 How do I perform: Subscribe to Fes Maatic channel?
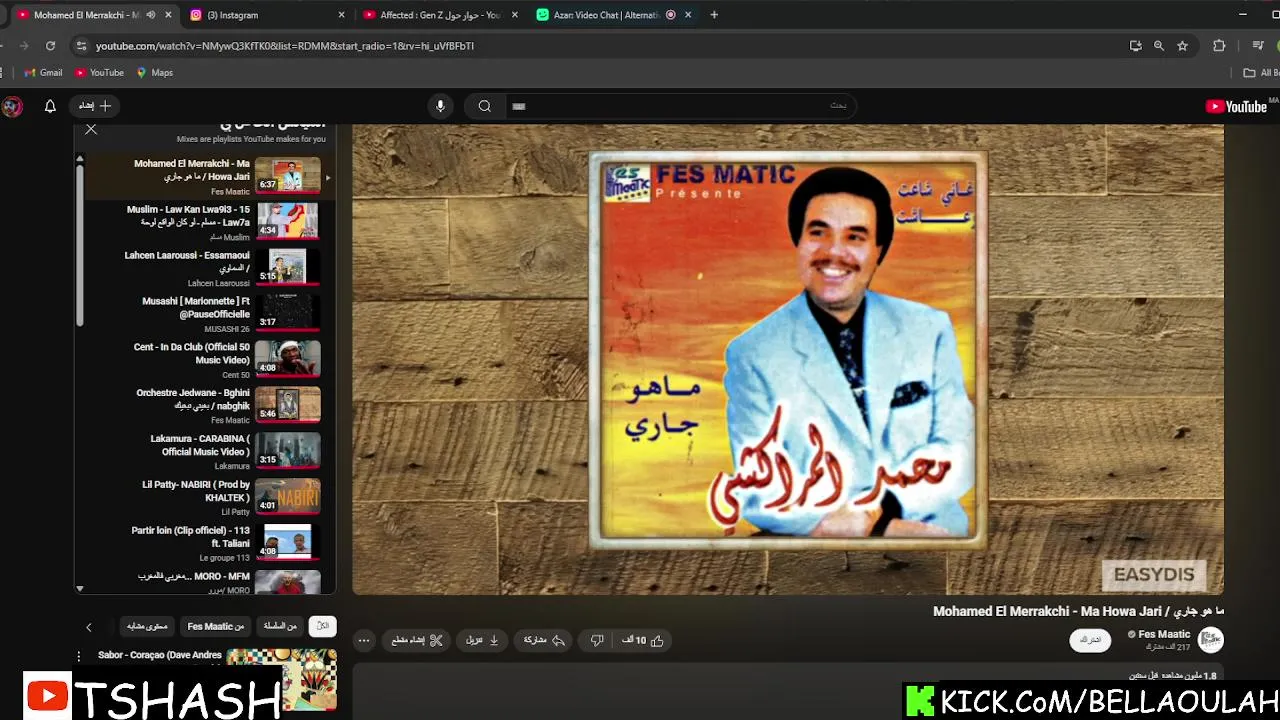click(x=1090, y=640)
